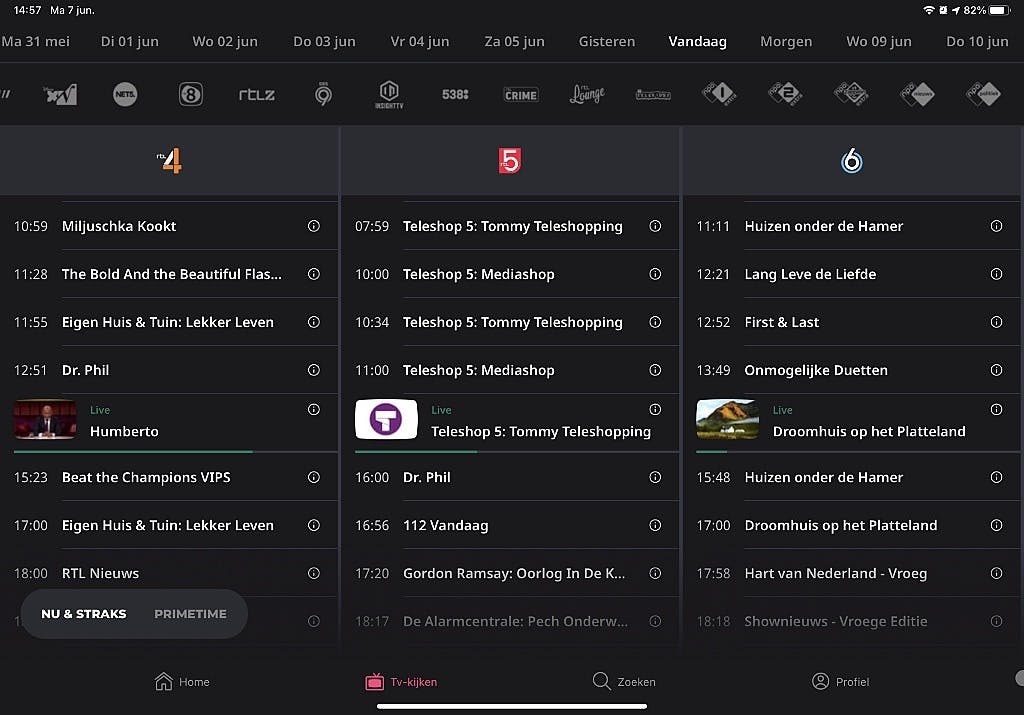The image size is (1024, 715).
Task: Select the RTL Z channel logo
Action: (257, 95)
